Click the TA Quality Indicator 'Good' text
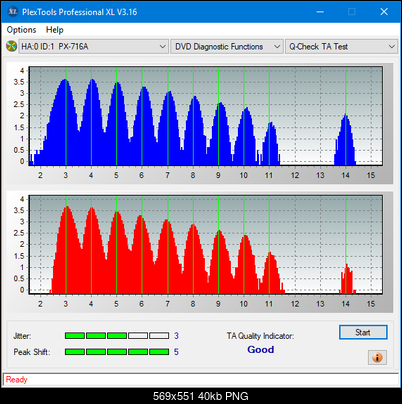This screenshot has width=402, height=404. pos(261,350)
